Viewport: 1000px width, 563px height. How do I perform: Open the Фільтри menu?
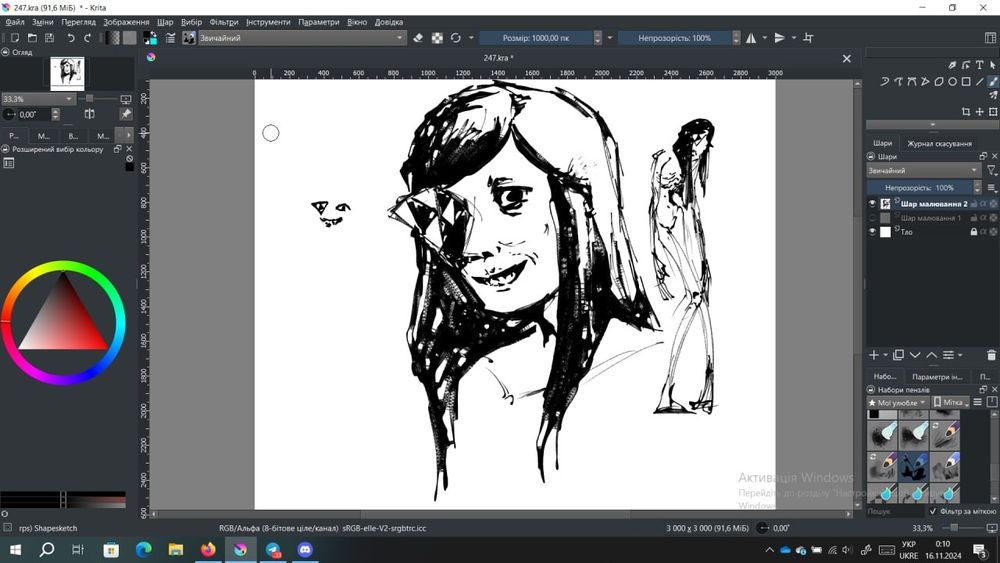tap(224, 22)
